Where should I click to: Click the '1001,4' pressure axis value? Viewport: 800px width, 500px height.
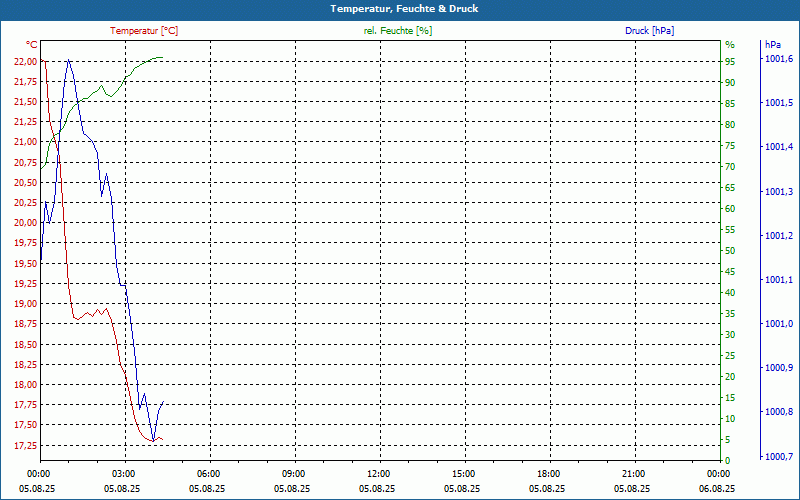point(779,147)
